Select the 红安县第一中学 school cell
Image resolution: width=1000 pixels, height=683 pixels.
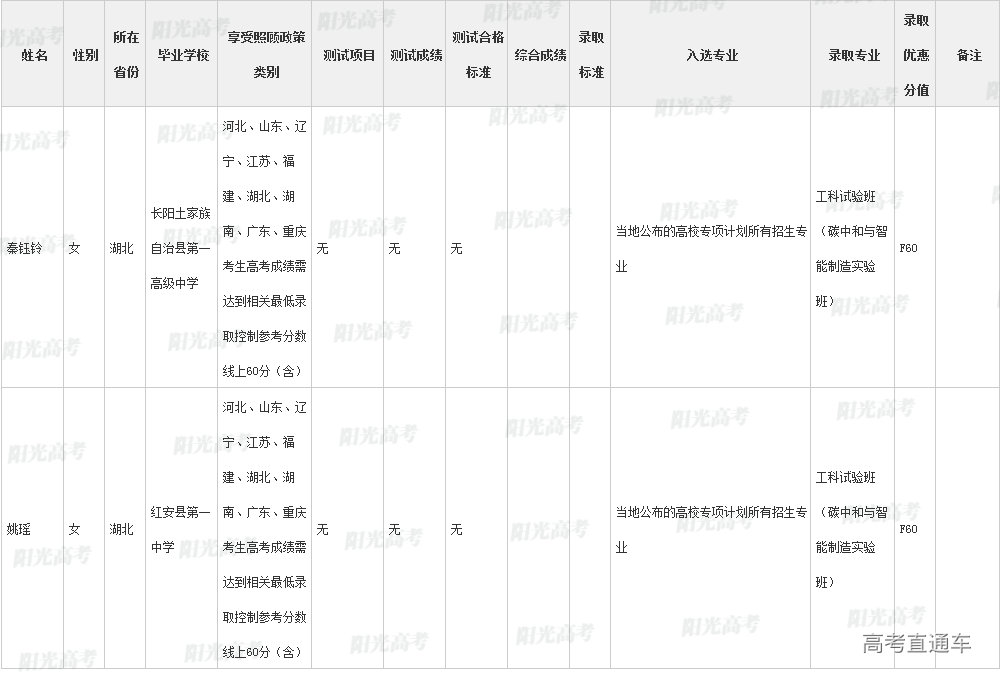pos(180,529)
